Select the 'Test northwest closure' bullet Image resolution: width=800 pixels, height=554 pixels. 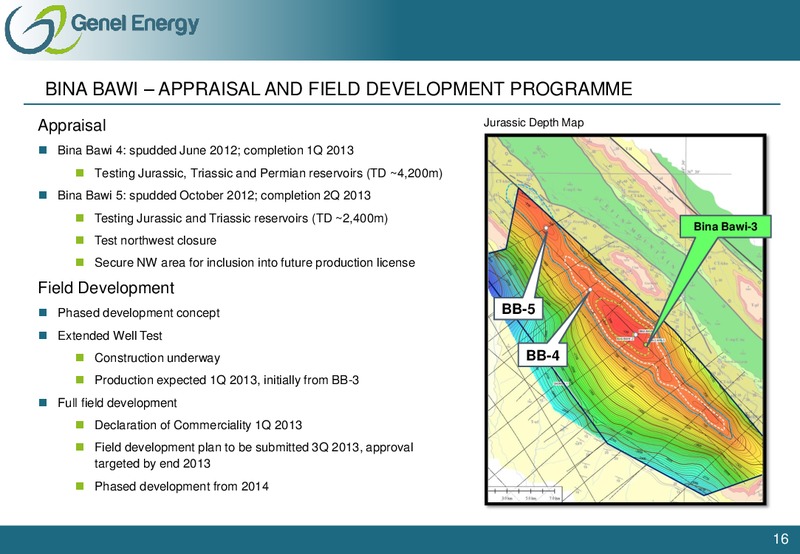point(155,240)
